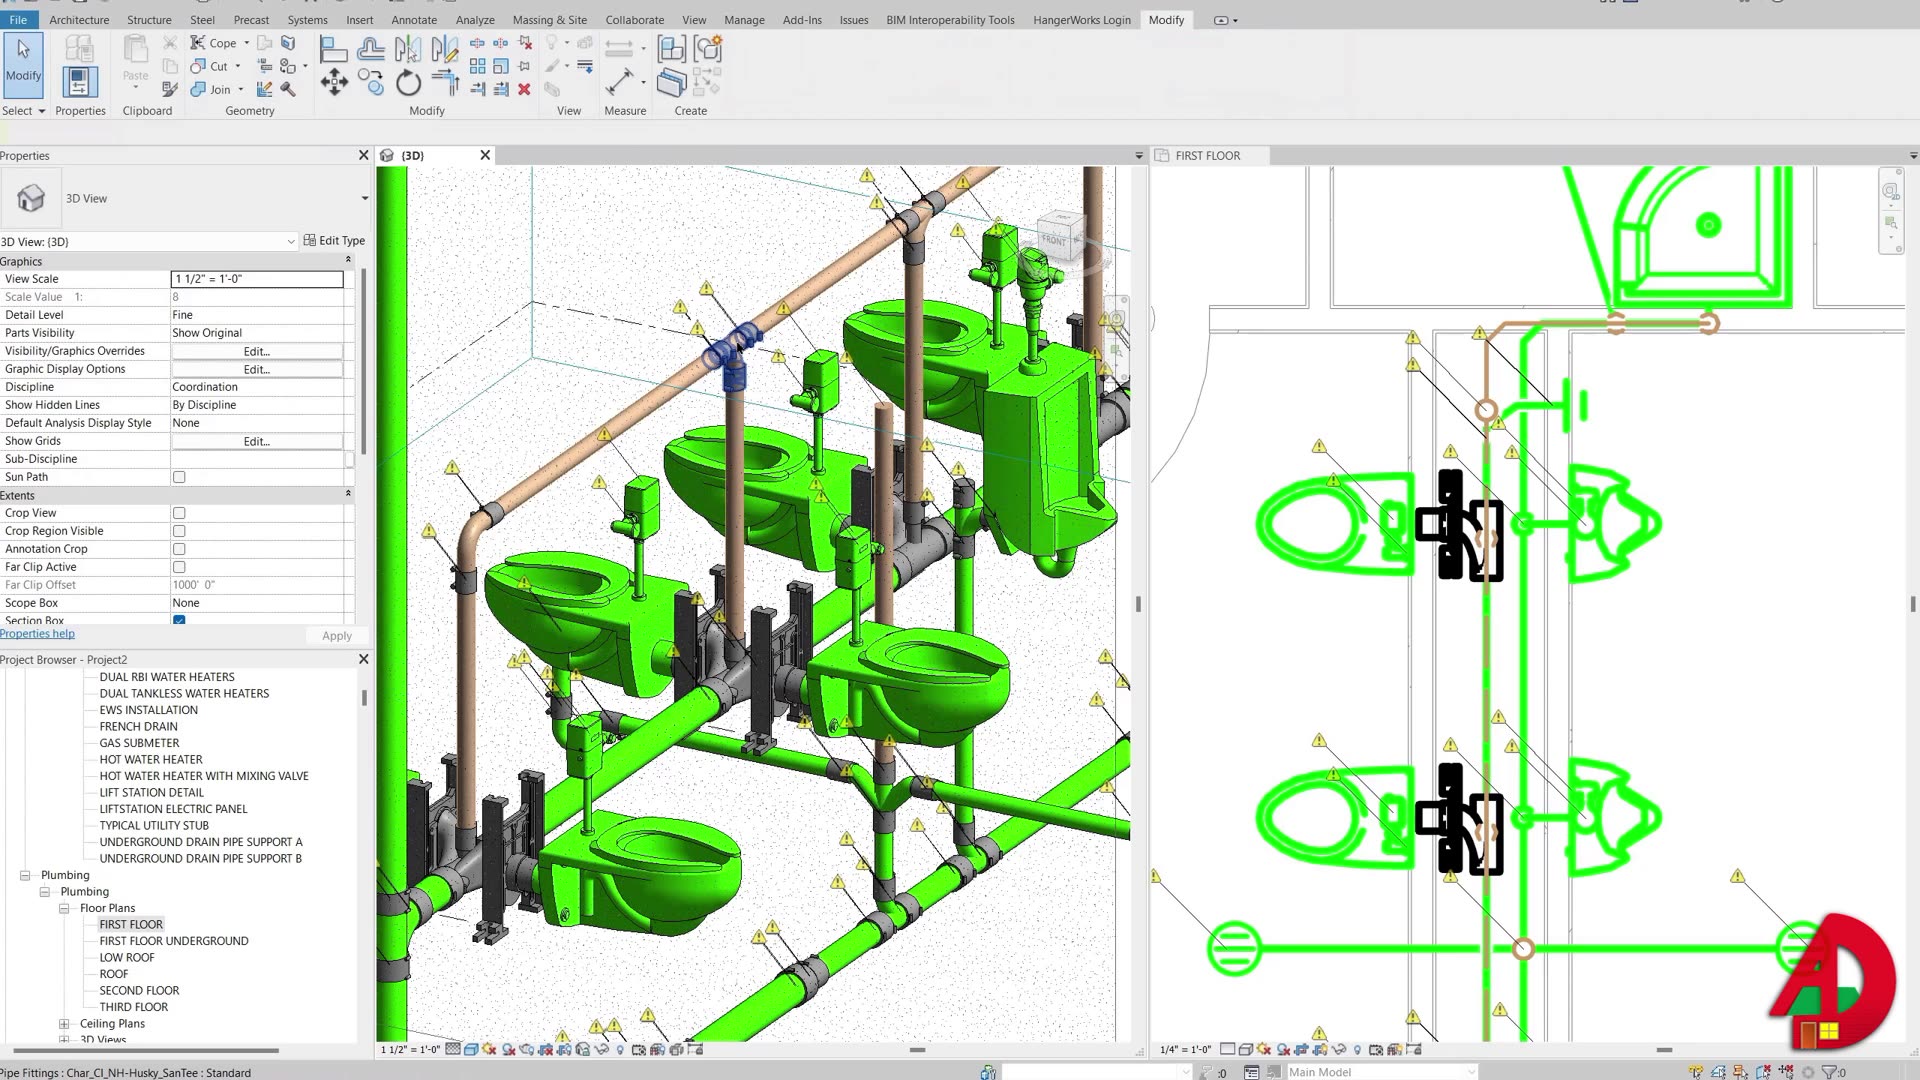This screenshot has width=1920, height=1080.
Task: Click the Delete tool in the Modify panel
Action: pyautogui.click(x=524, y=90)
